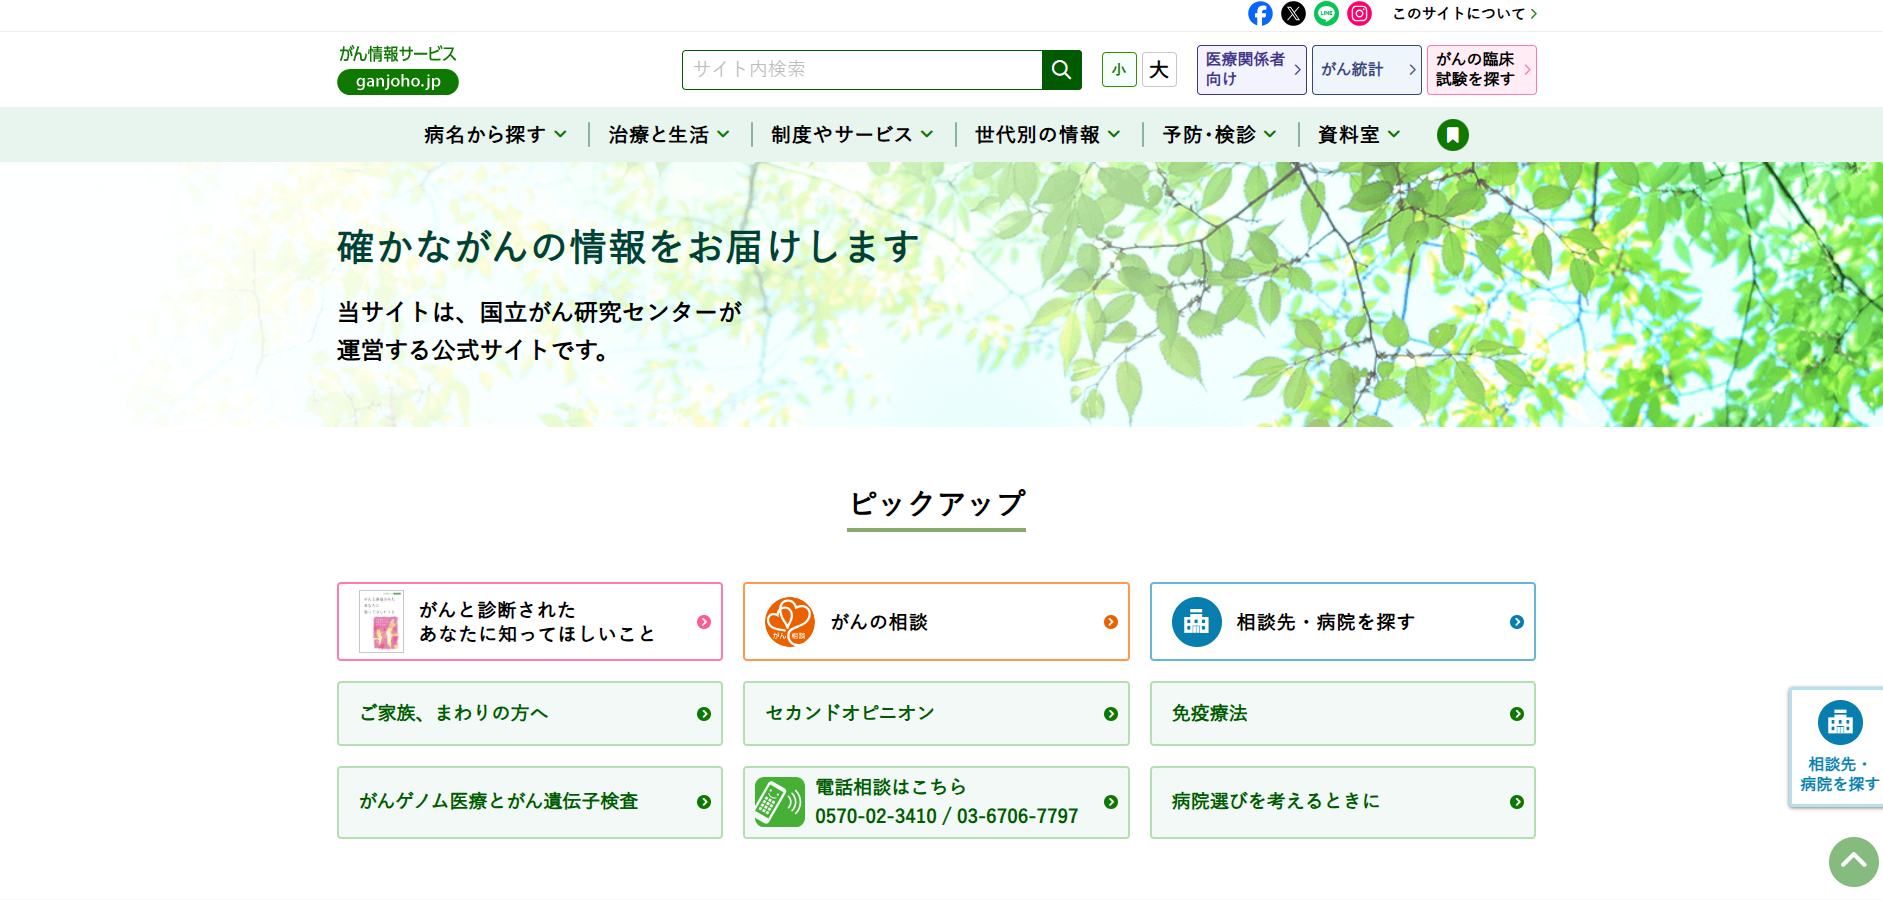Expand the 治療と生活 dropdown
Screen dimensions: 1883x900
[x=668, y=135]
